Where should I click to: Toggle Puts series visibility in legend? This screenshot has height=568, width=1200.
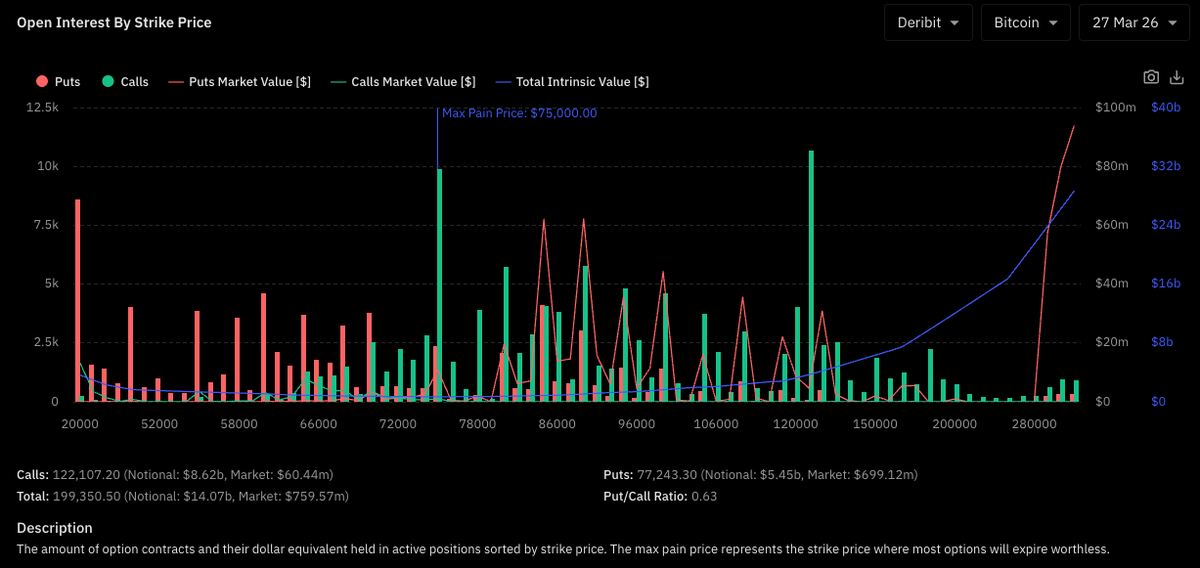pyautogui.click(x=58, y=82)
